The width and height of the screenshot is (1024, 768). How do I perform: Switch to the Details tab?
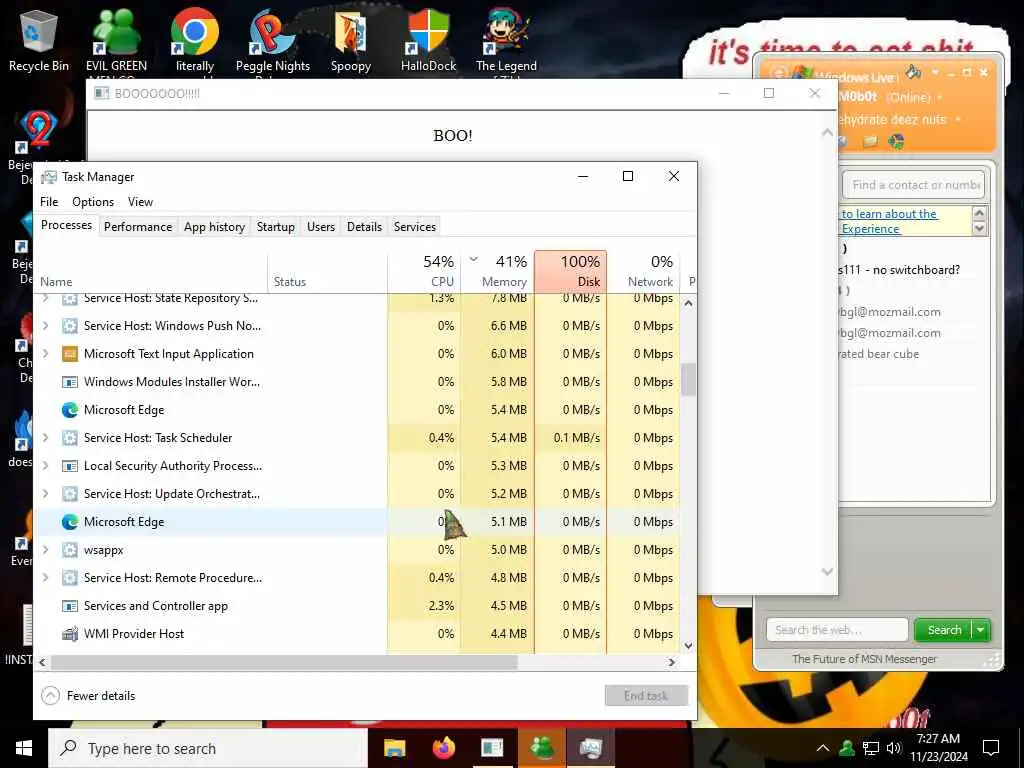364,227
